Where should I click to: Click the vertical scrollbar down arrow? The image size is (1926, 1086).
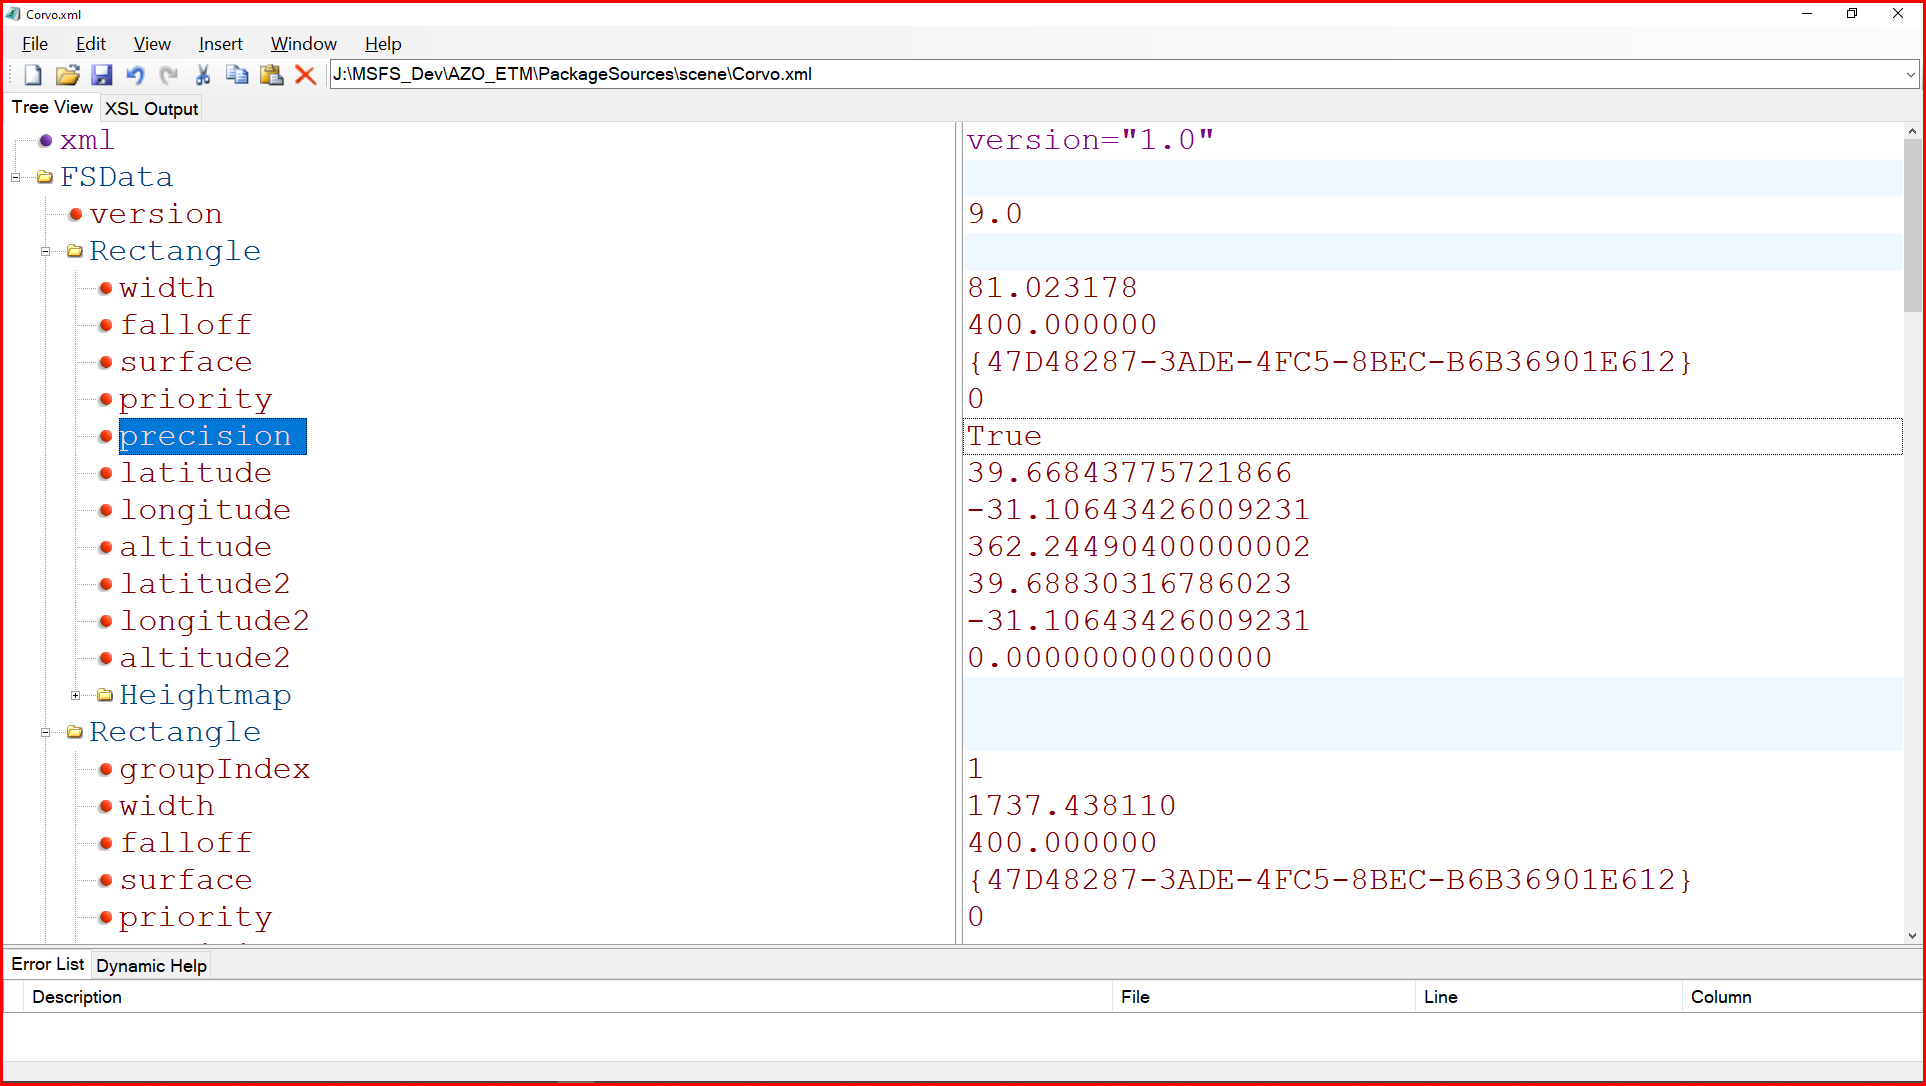pos(1912,936)
